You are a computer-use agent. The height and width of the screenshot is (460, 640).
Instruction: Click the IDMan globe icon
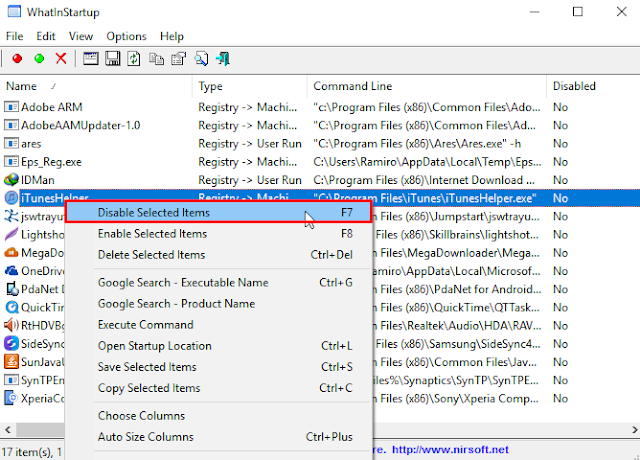[x=11, y=180]
